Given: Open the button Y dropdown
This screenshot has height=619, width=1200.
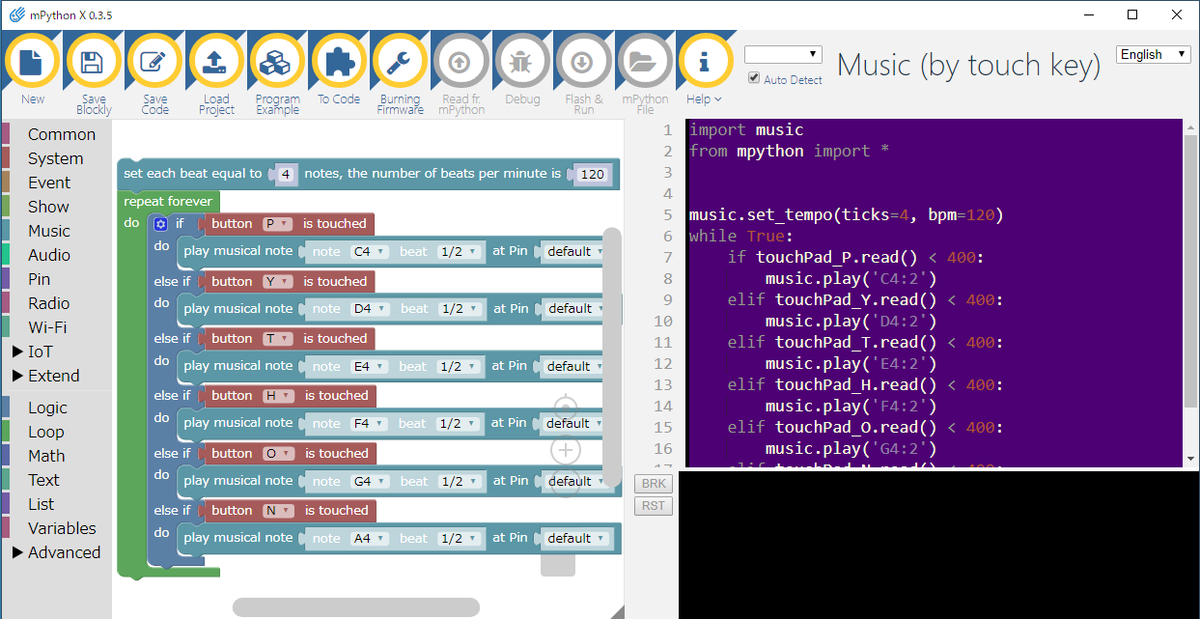Looking at the screenshot, I should click(277, 282).
